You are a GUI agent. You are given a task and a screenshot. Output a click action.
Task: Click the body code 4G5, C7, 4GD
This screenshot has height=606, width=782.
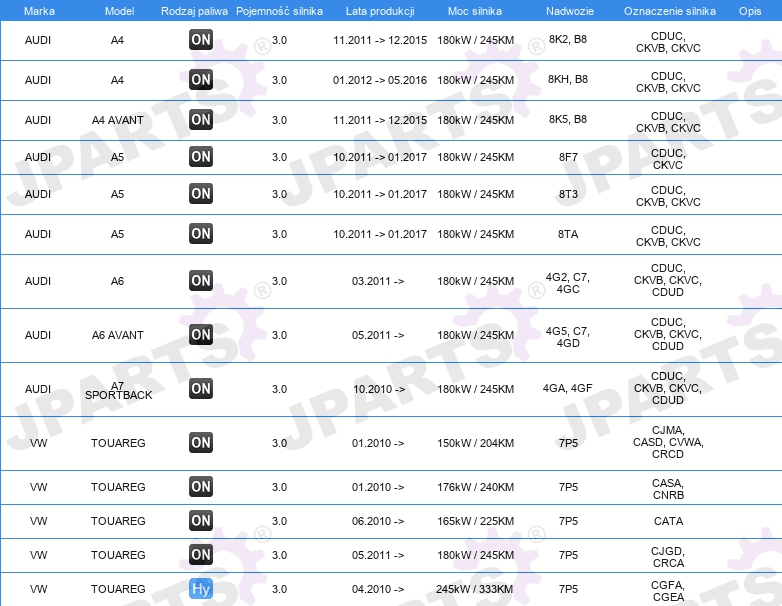(568, 337)
